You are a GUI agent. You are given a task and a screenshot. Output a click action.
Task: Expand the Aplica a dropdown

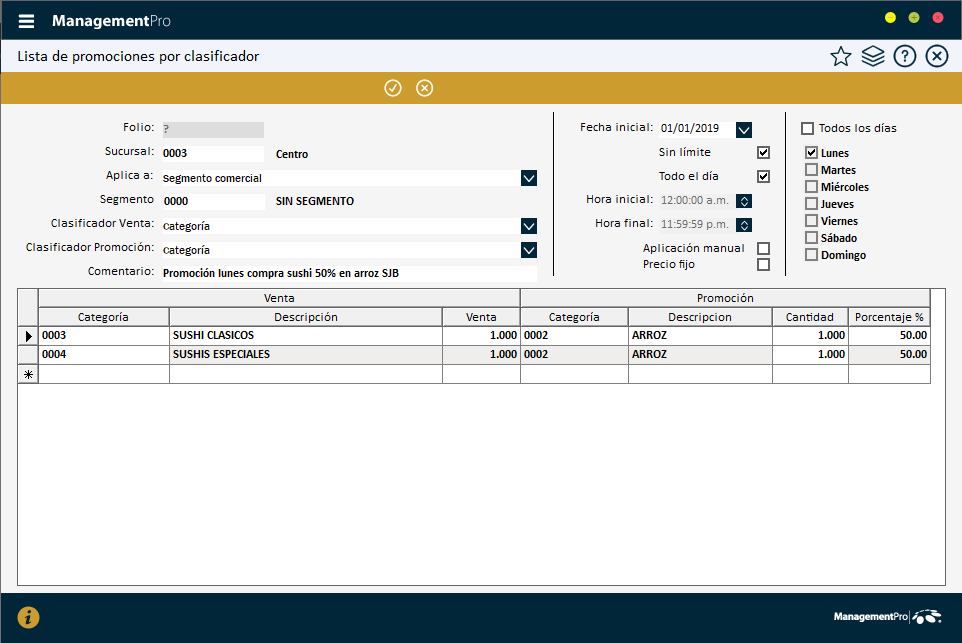529,178
